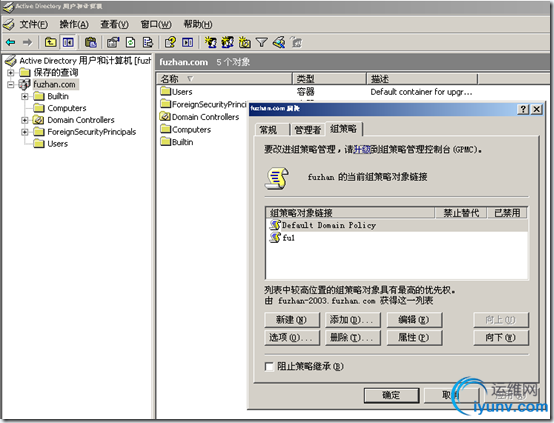The width and height of the screenshot is (554, 423).
Task: Expand the 保存的查询 tree node
Action: tap(11, 73)
